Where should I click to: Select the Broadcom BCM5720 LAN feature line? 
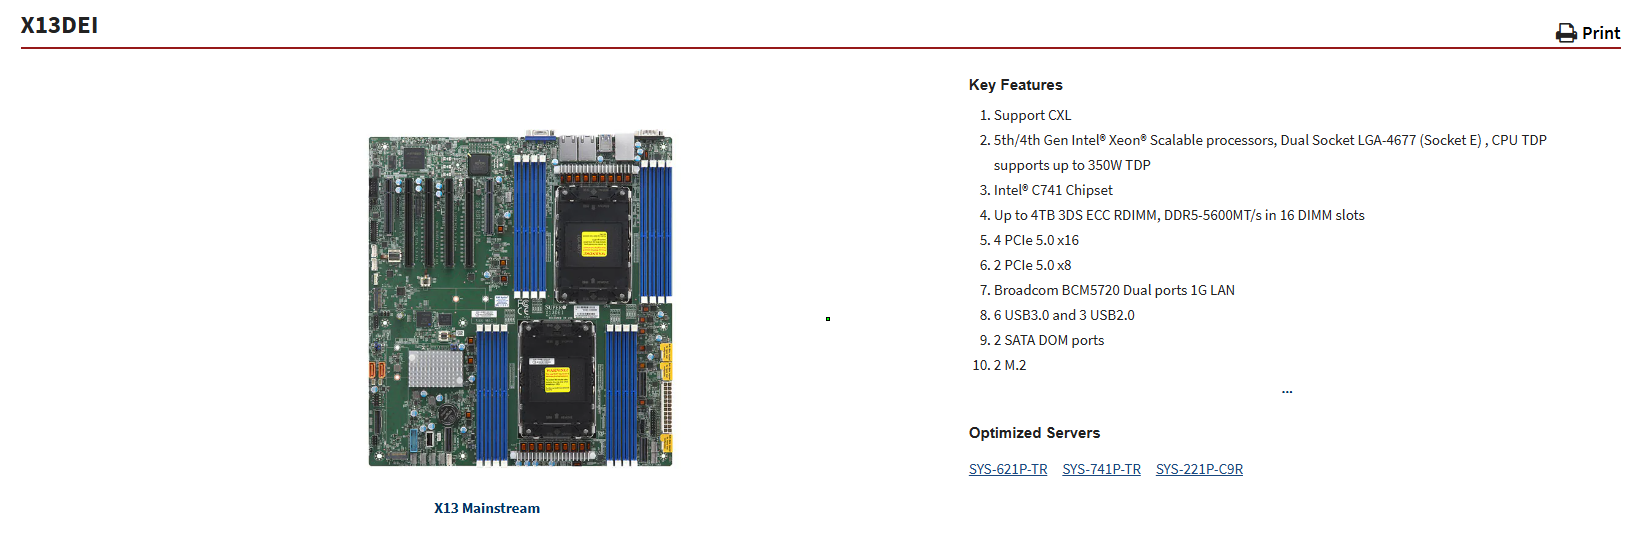pyautogui.click(x=1113, y=290)
